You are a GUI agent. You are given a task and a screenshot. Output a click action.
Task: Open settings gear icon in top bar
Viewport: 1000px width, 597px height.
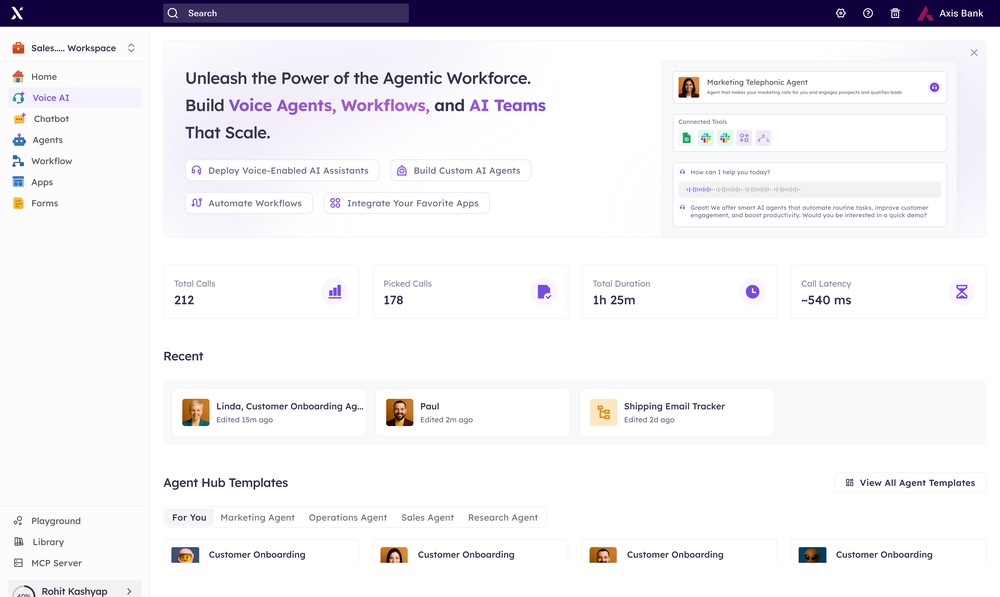tap(841, 13)
